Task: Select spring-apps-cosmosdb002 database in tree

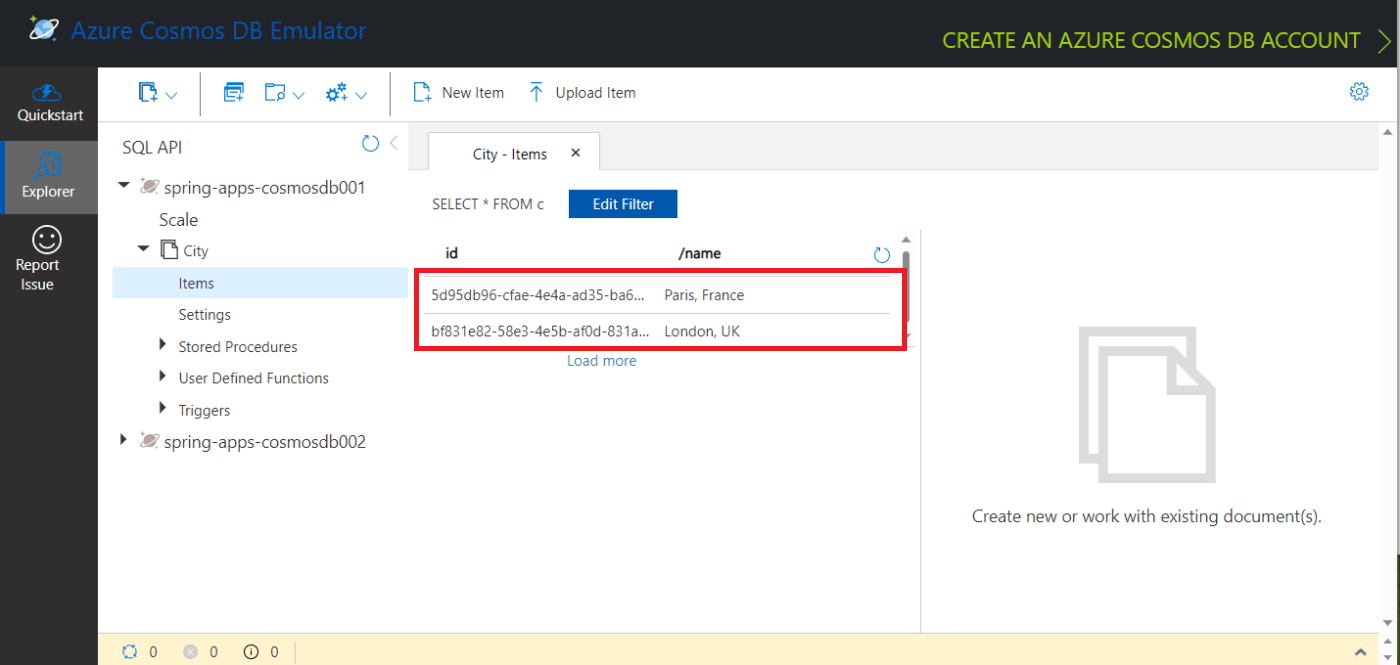Action: (x=265, y=441)
